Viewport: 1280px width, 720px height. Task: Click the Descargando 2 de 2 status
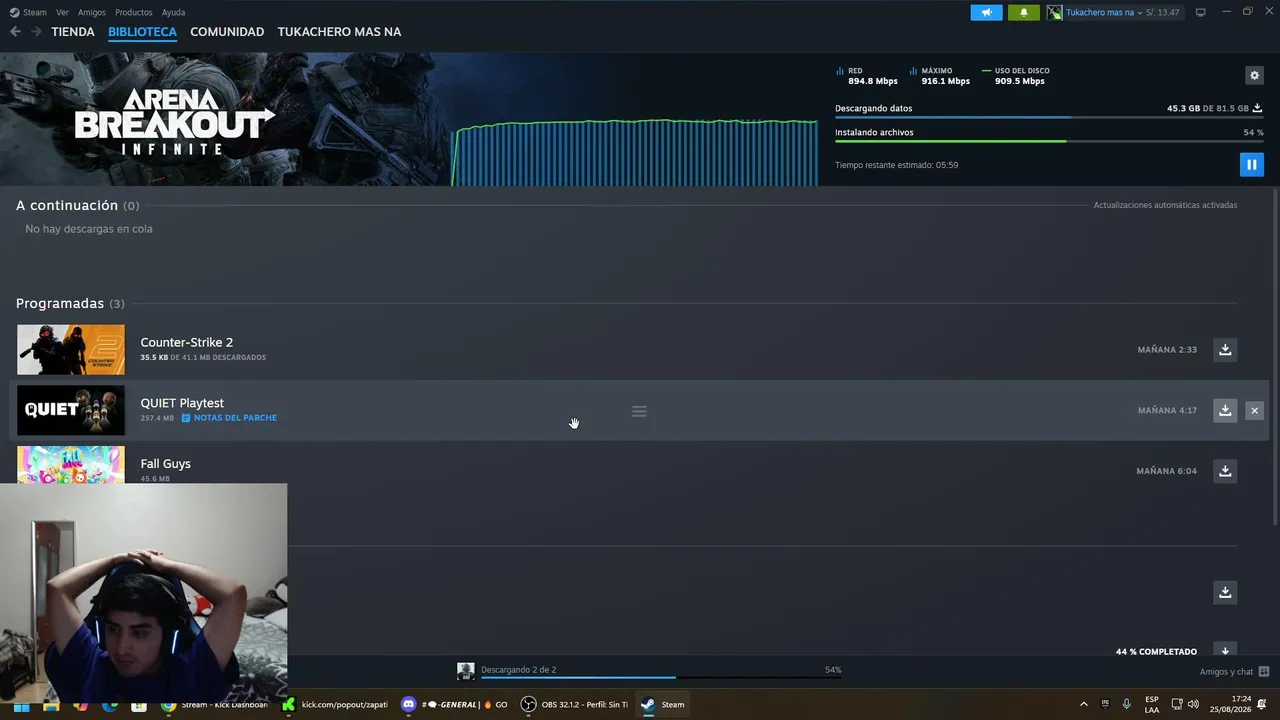click(518, 670)
